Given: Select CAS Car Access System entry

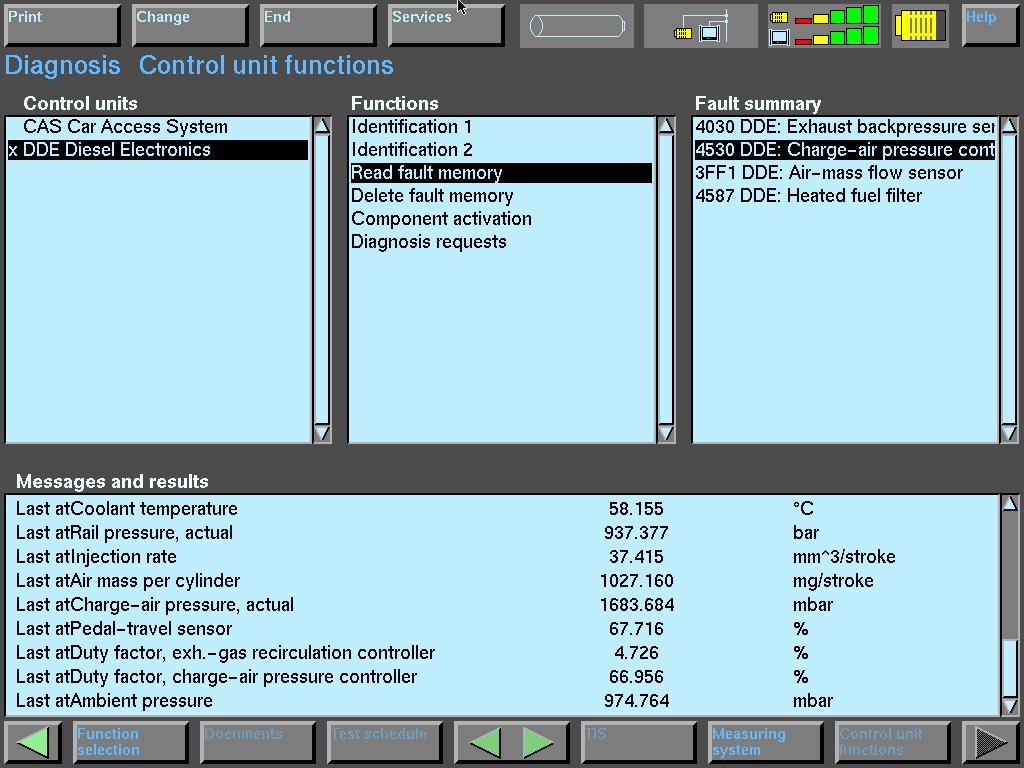Looking at the screenshot, I should (125, 127).
